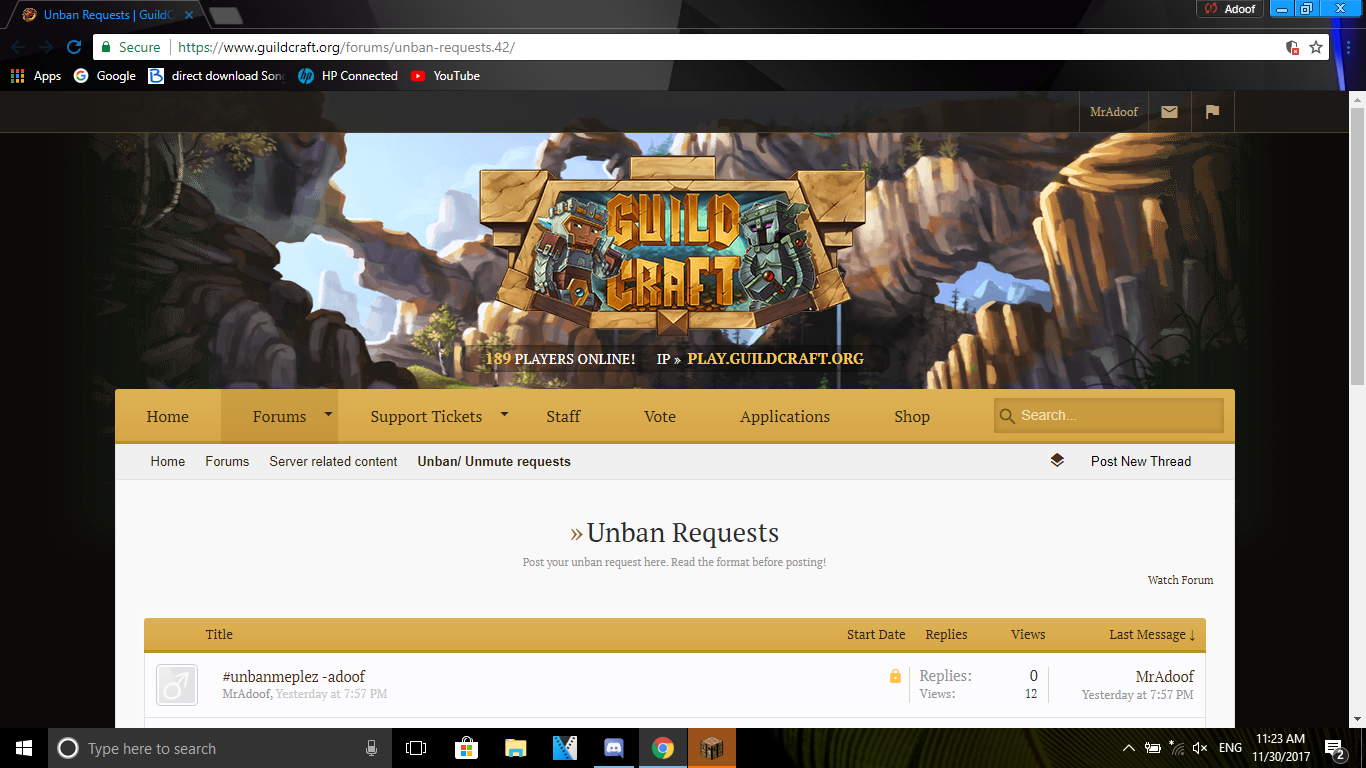Image resolution: width=1366 pixels, height=768 pixels.
Task: Sort threads by Views column
Action: point(1028,634)
